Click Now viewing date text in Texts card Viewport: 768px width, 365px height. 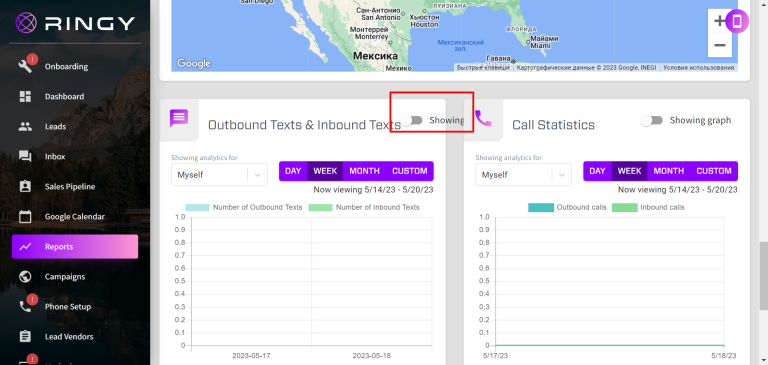click(x=373, y=190)
